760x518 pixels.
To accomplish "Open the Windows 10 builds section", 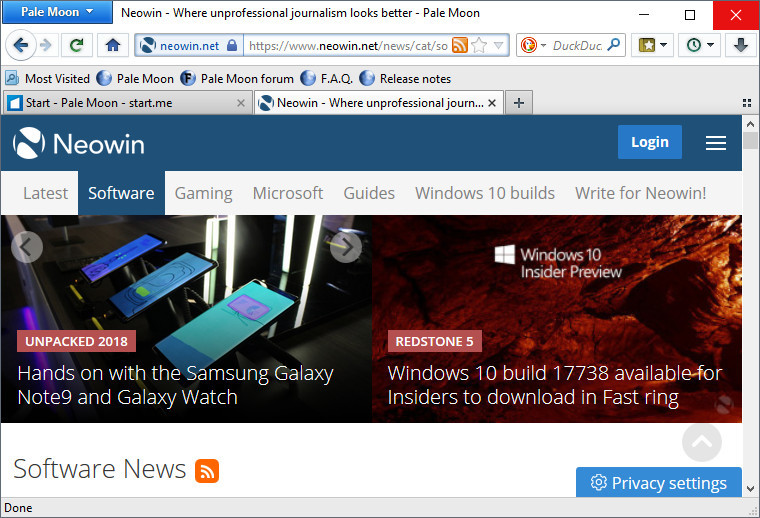I will (x=484, y=193).
